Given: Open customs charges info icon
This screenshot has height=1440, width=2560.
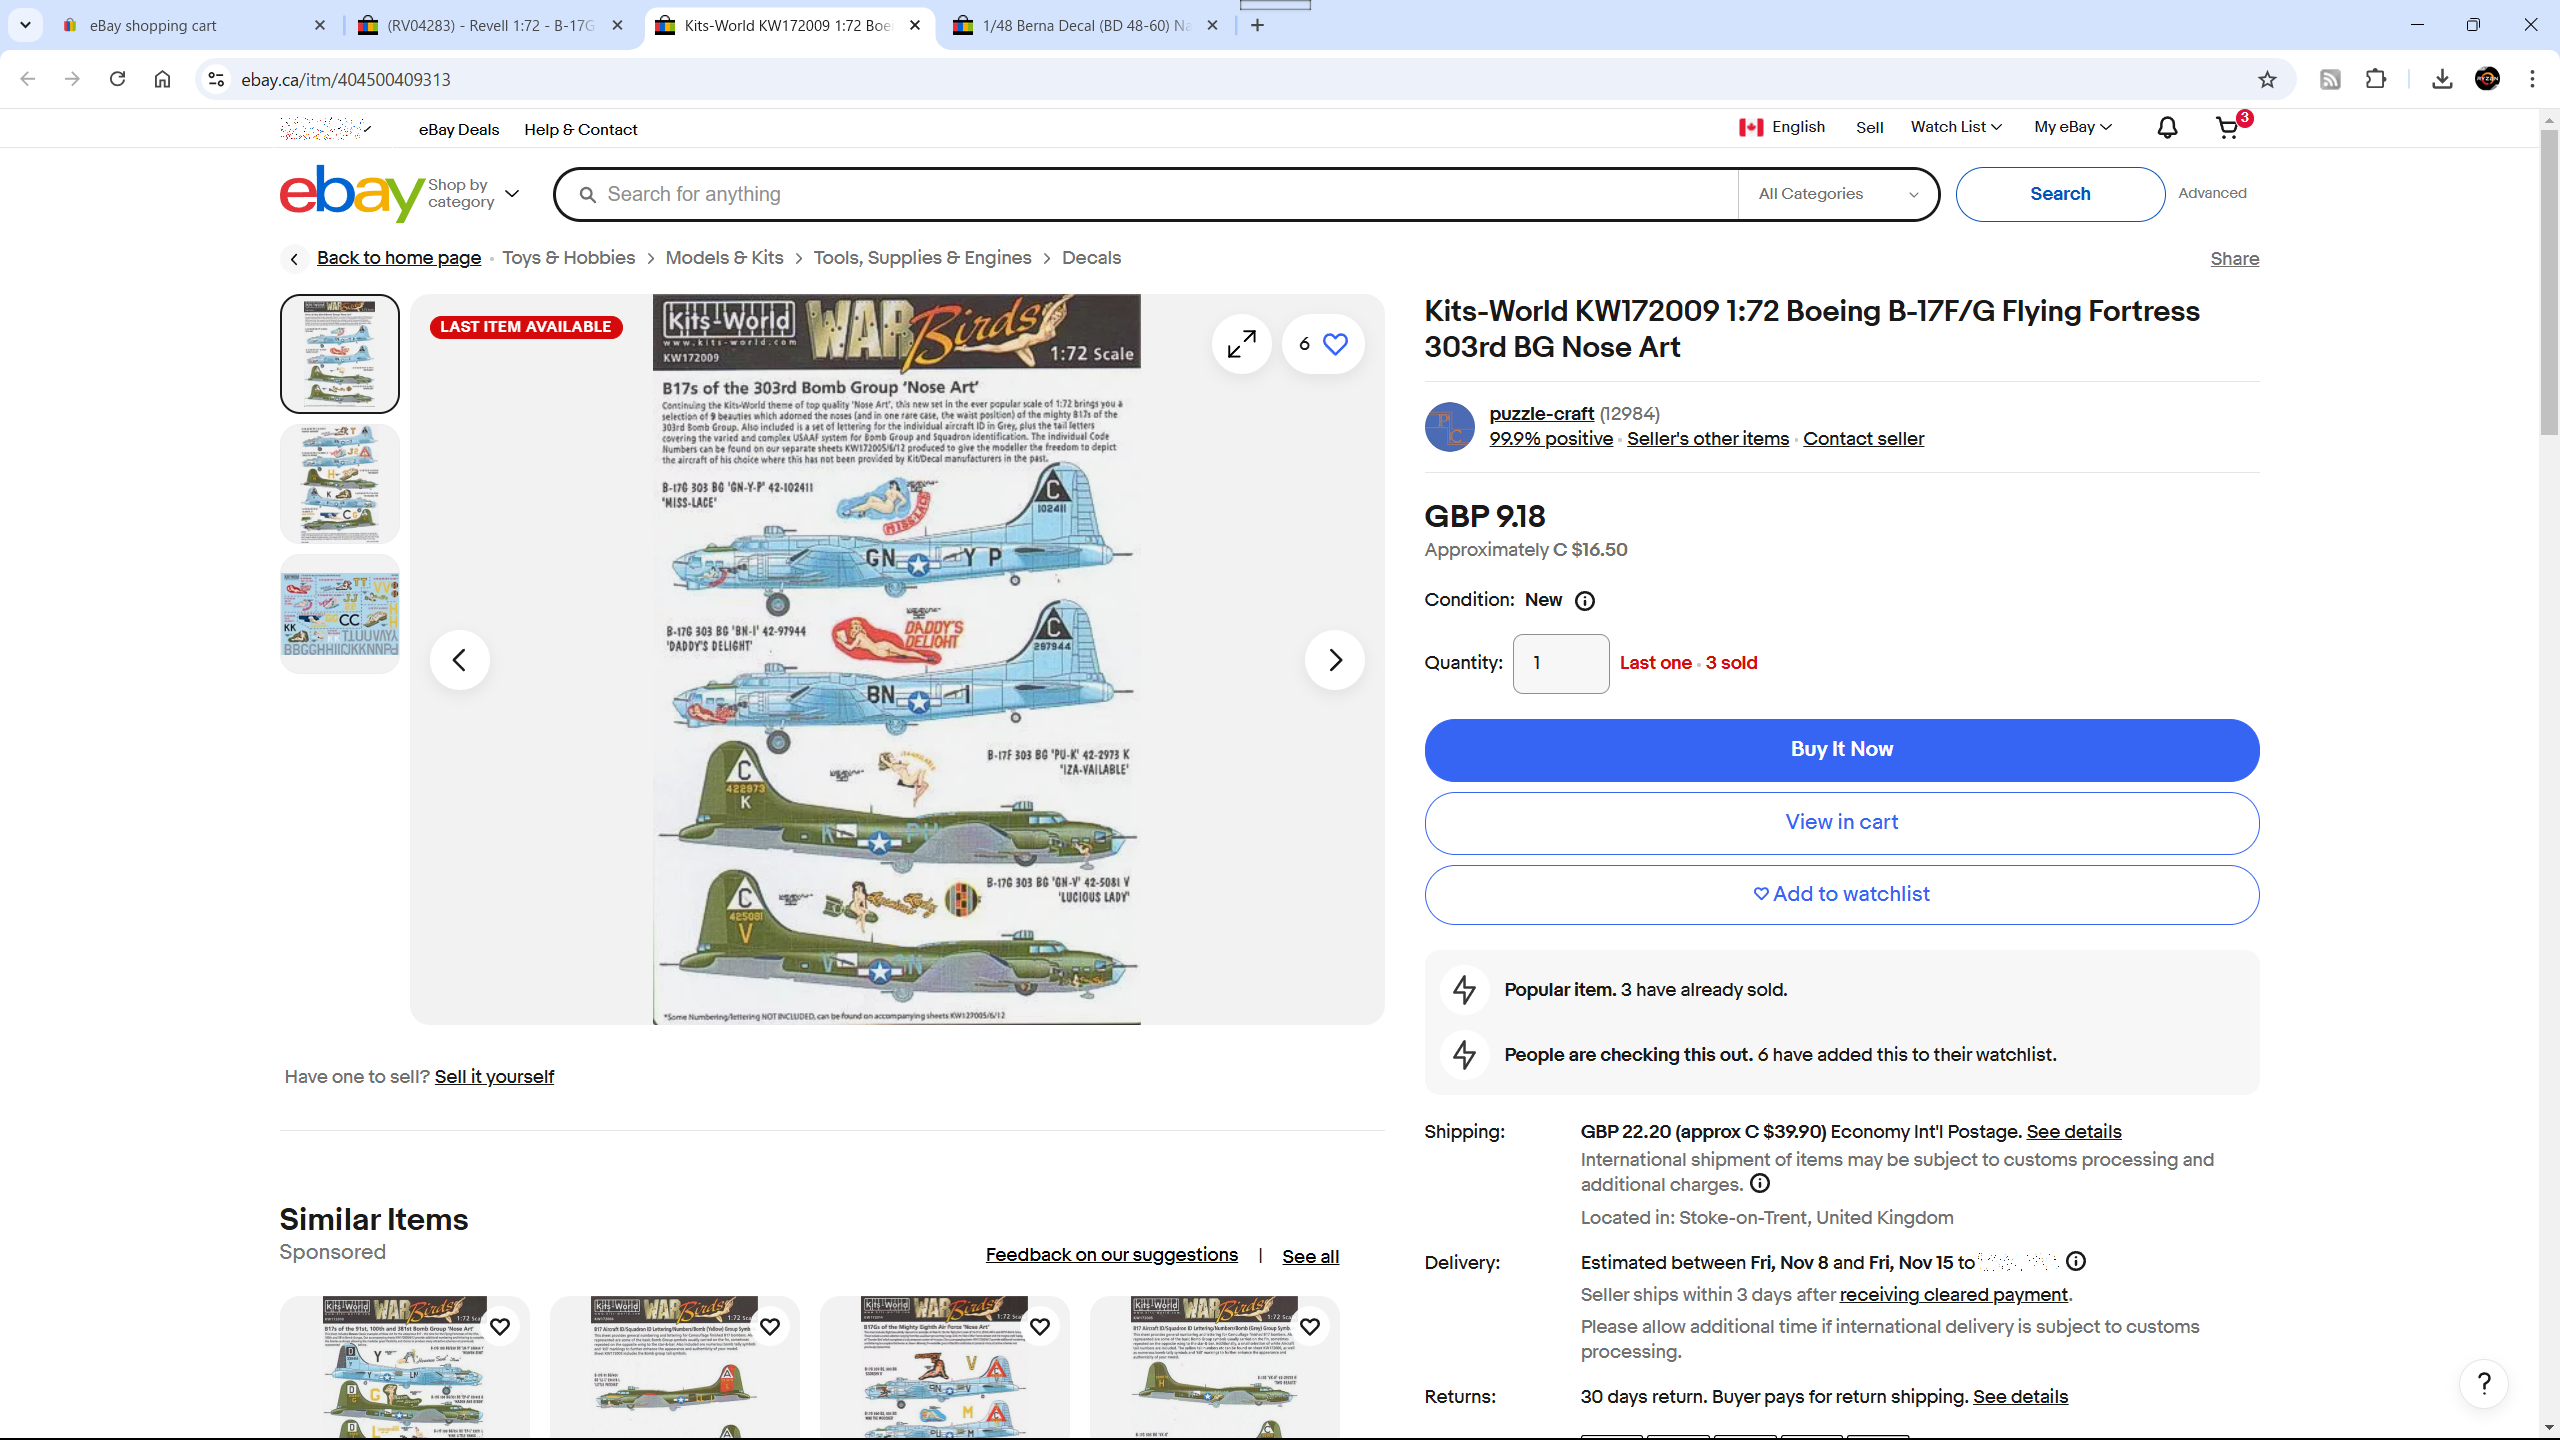Looking at the screenshot, I should [x=1760, y=1184].
